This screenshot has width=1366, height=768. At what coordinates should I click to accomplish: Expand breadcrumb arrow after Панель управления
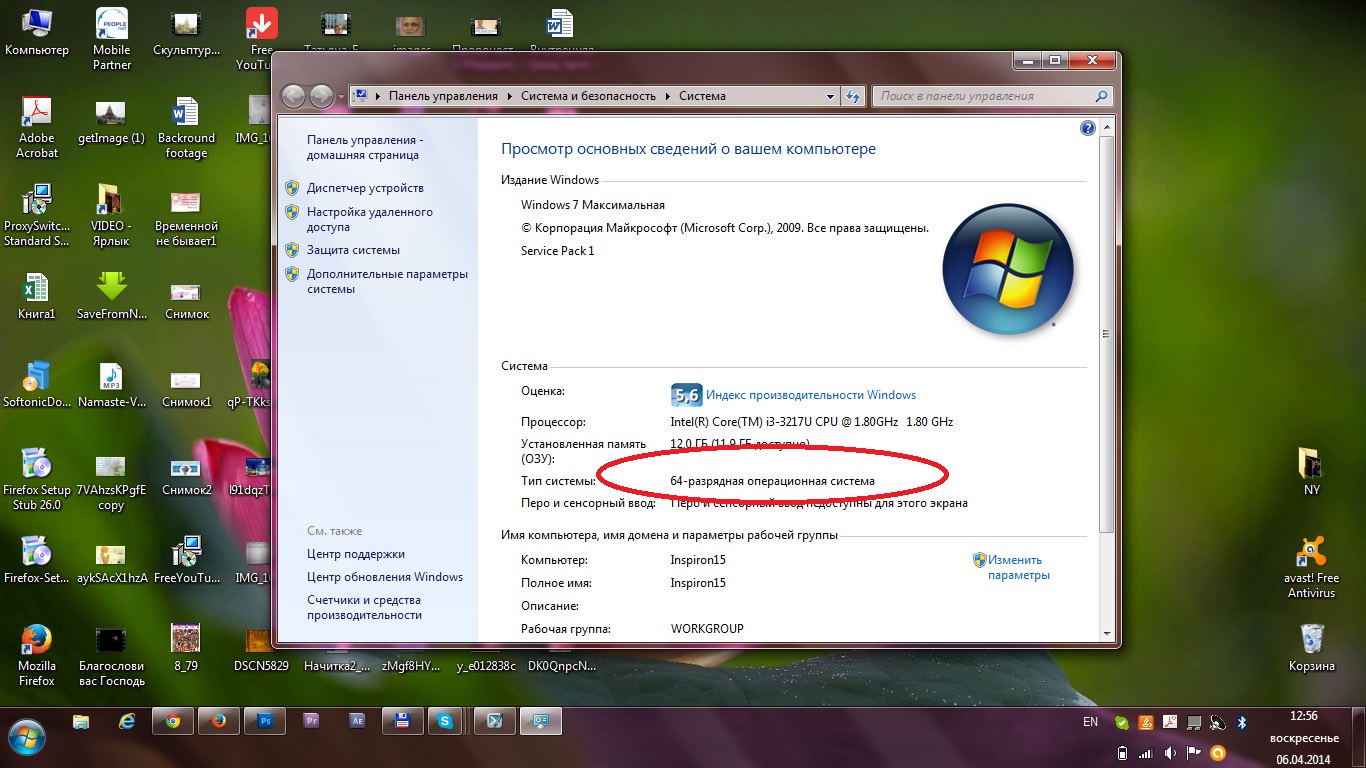(509, 96)
